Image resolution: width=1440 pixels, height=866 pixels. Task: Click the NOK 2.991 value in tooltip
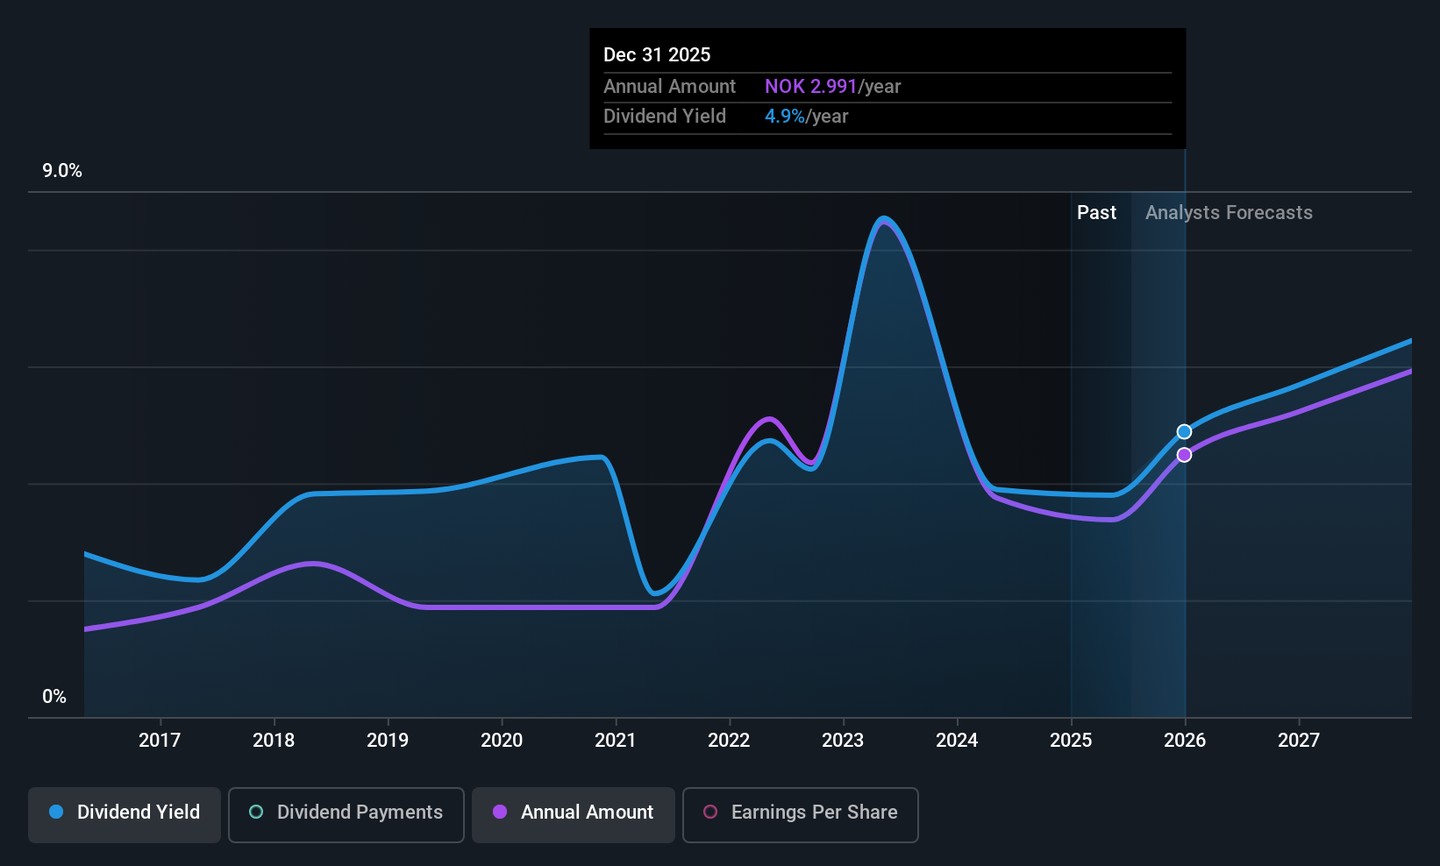coord(810,87)
